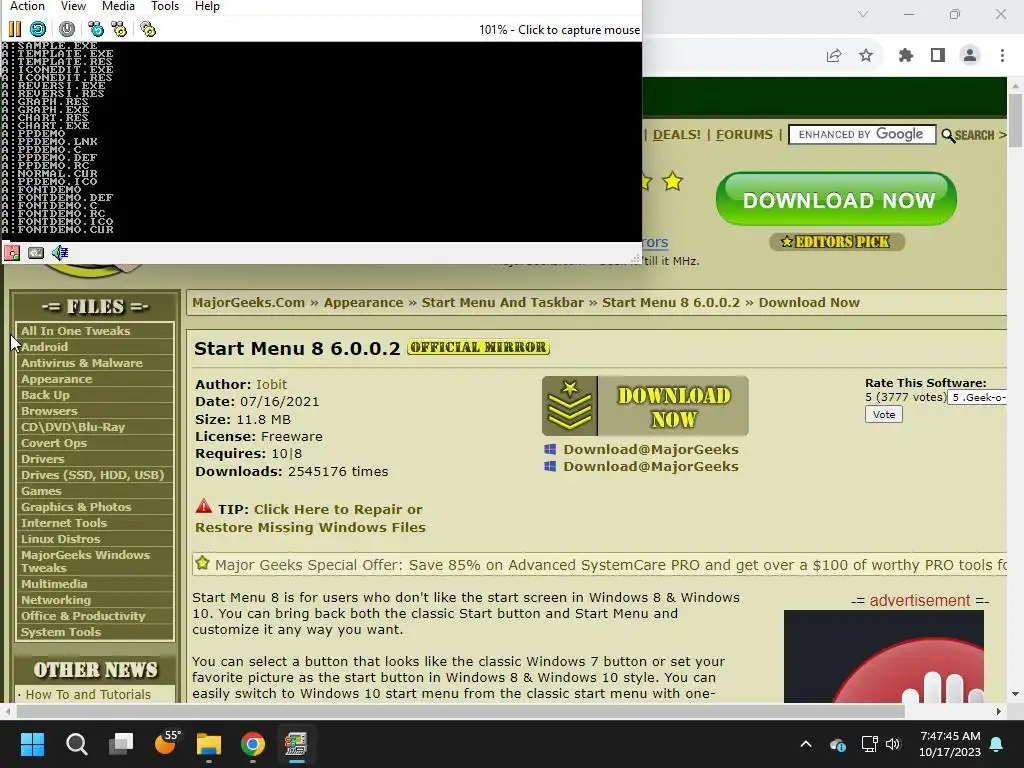
Task: Pause the emulator with the pause icon
Action: point(14,29)
